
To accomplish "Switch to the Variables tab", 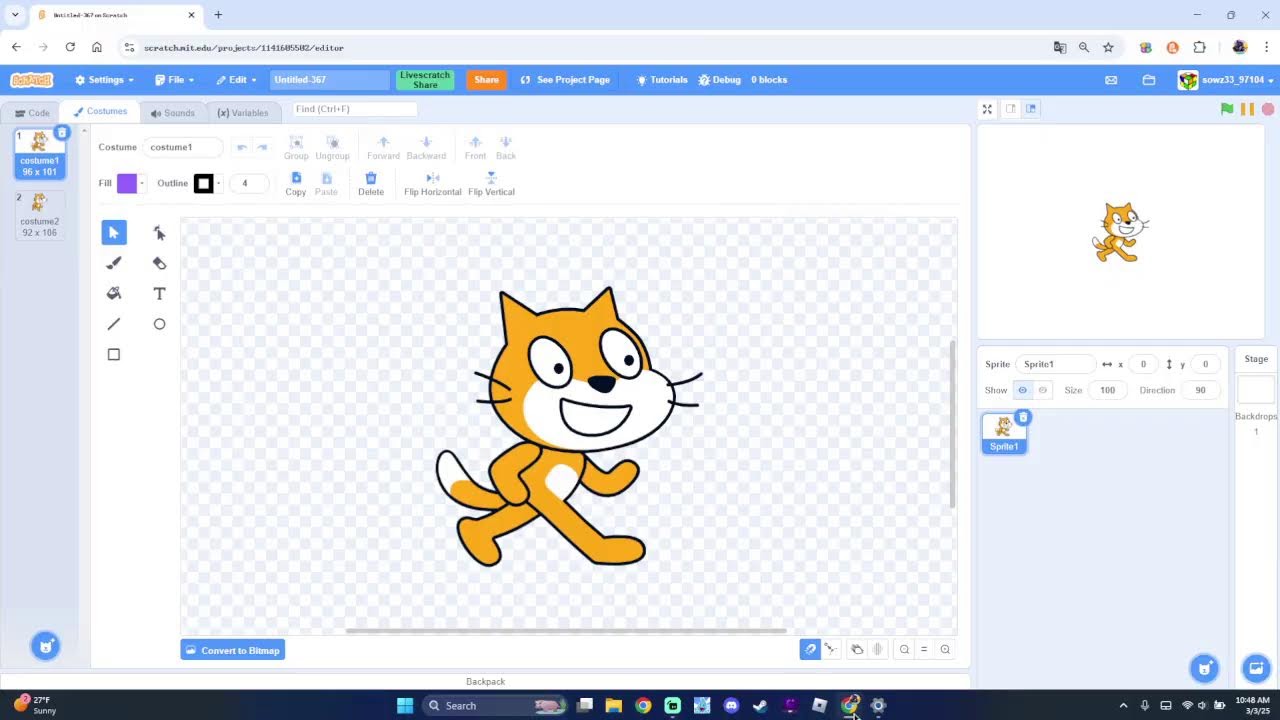I will (x=243, y=113).
